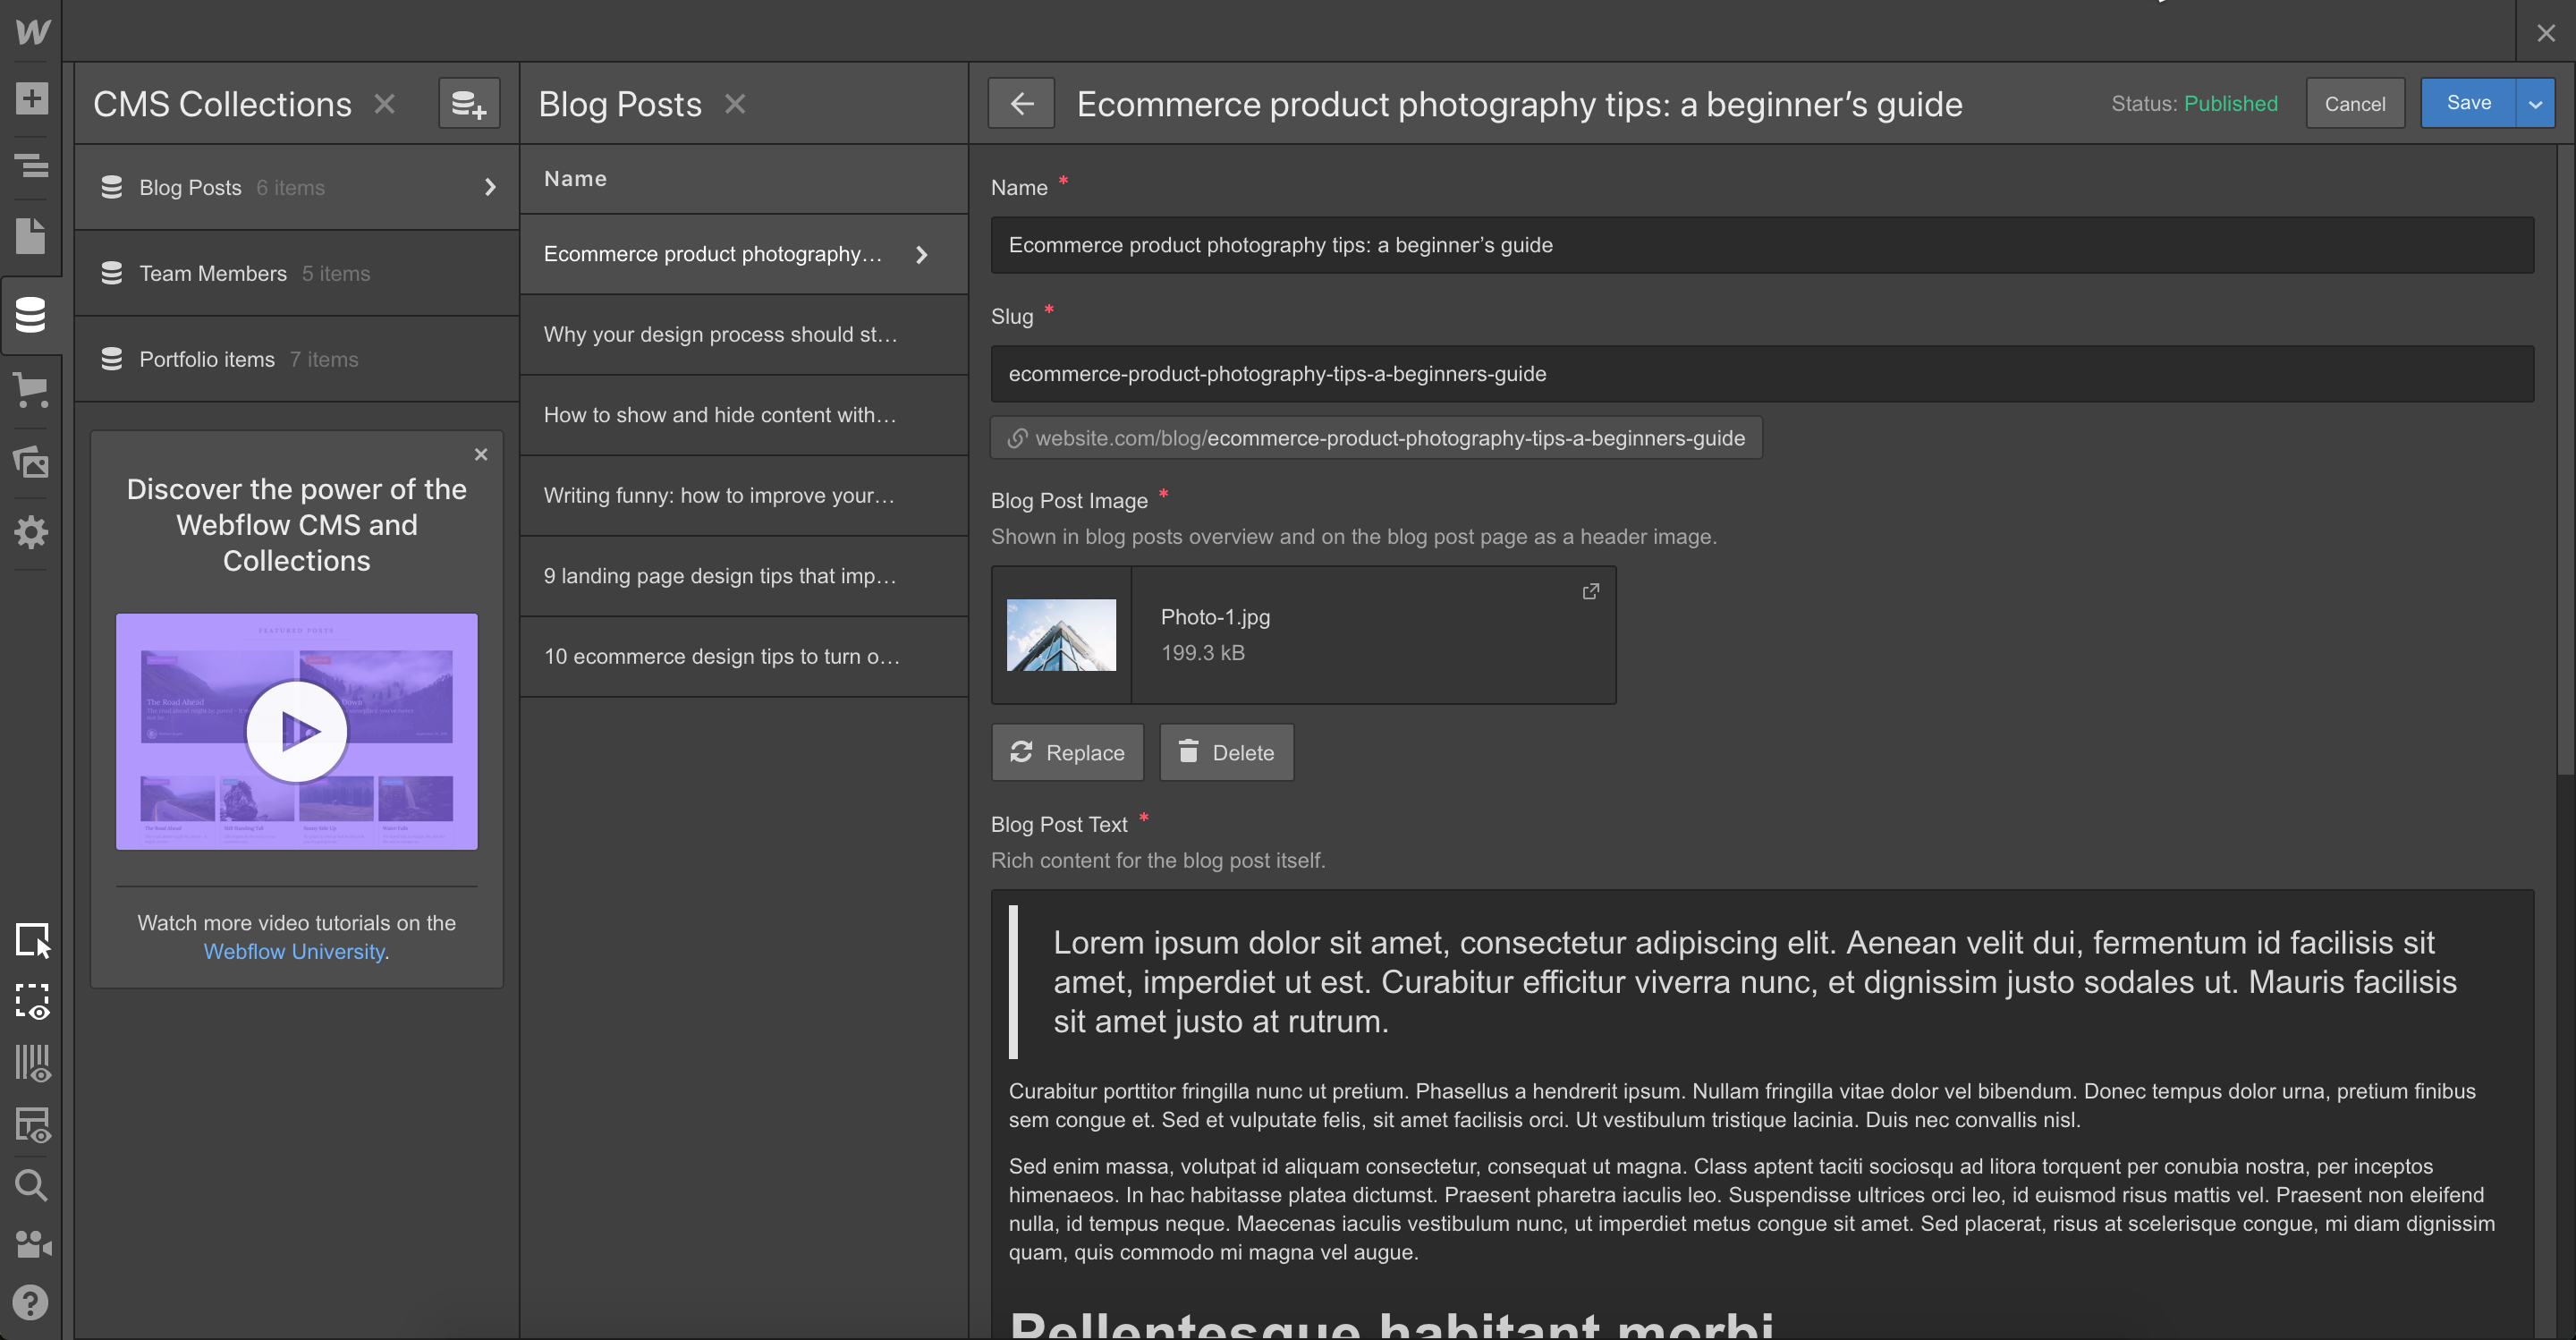This screenshot has height=1340, width=2576.
Task: Open the website.com/blog post URL link
Action: pos(1376,438)
